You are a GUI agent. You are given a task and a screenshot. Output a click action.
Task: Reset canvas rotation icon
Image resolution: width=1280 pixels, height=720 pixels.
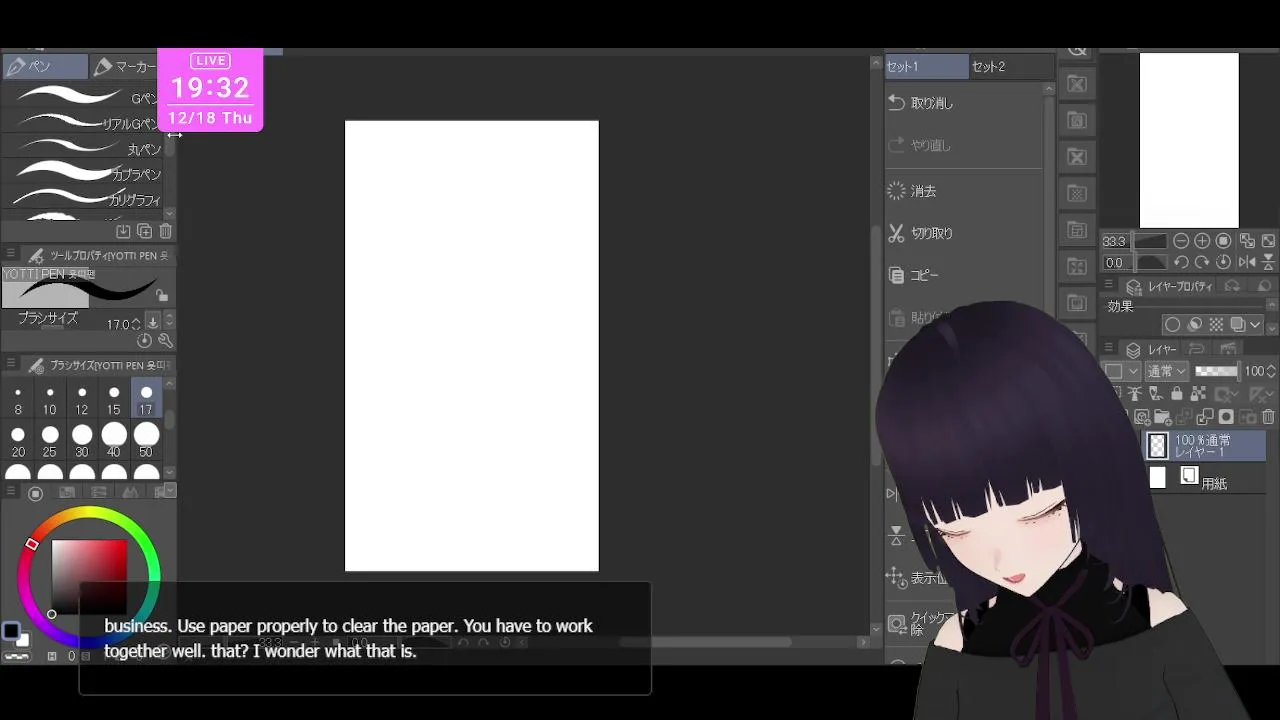(1223, 263)
